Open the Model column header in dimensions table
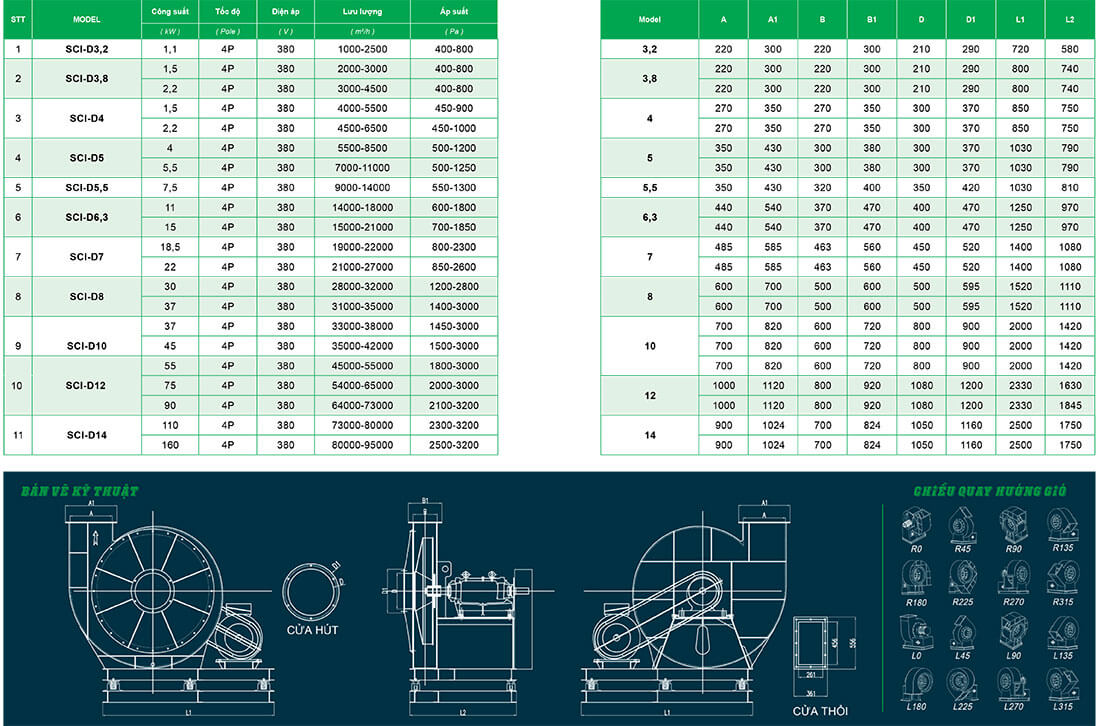Screen dimensions: 1100x726 pos(650,19)
